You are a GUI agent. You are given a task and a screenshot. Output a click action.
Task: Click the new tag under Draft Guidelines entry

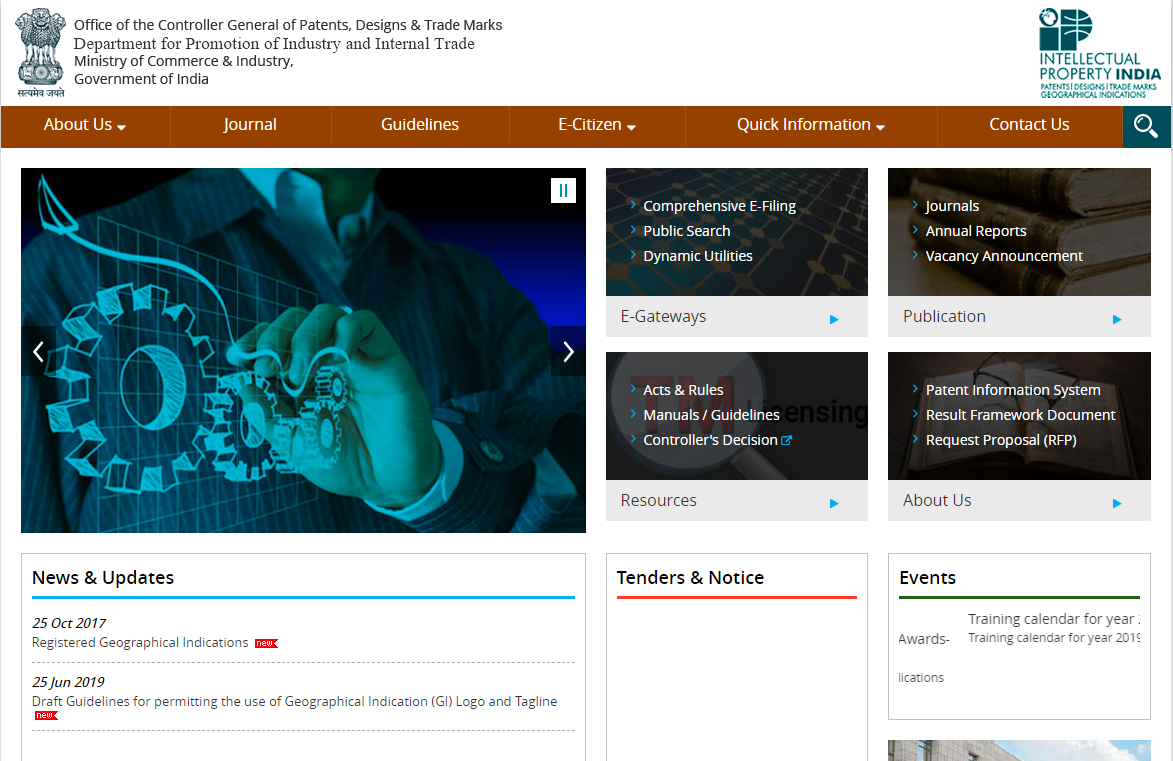pos(45,715)
